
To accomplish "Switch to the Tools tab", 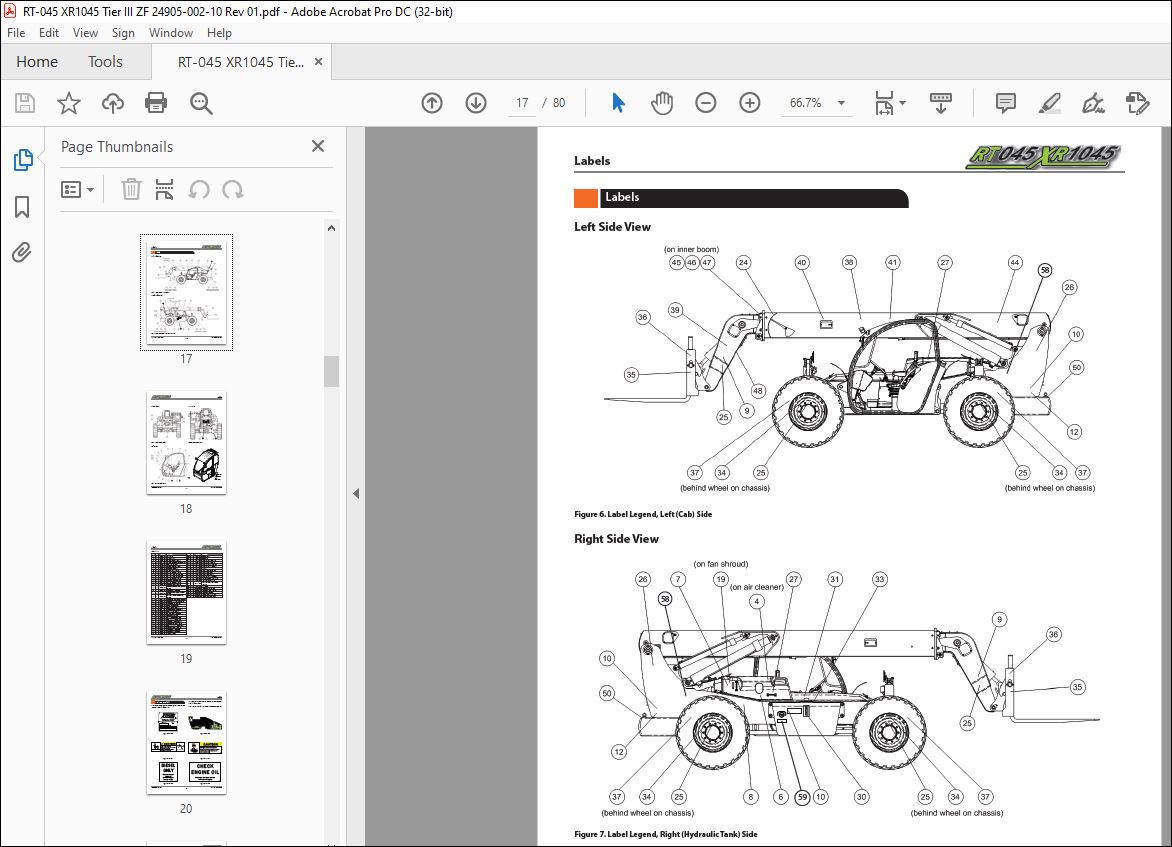I will [105, 62].
